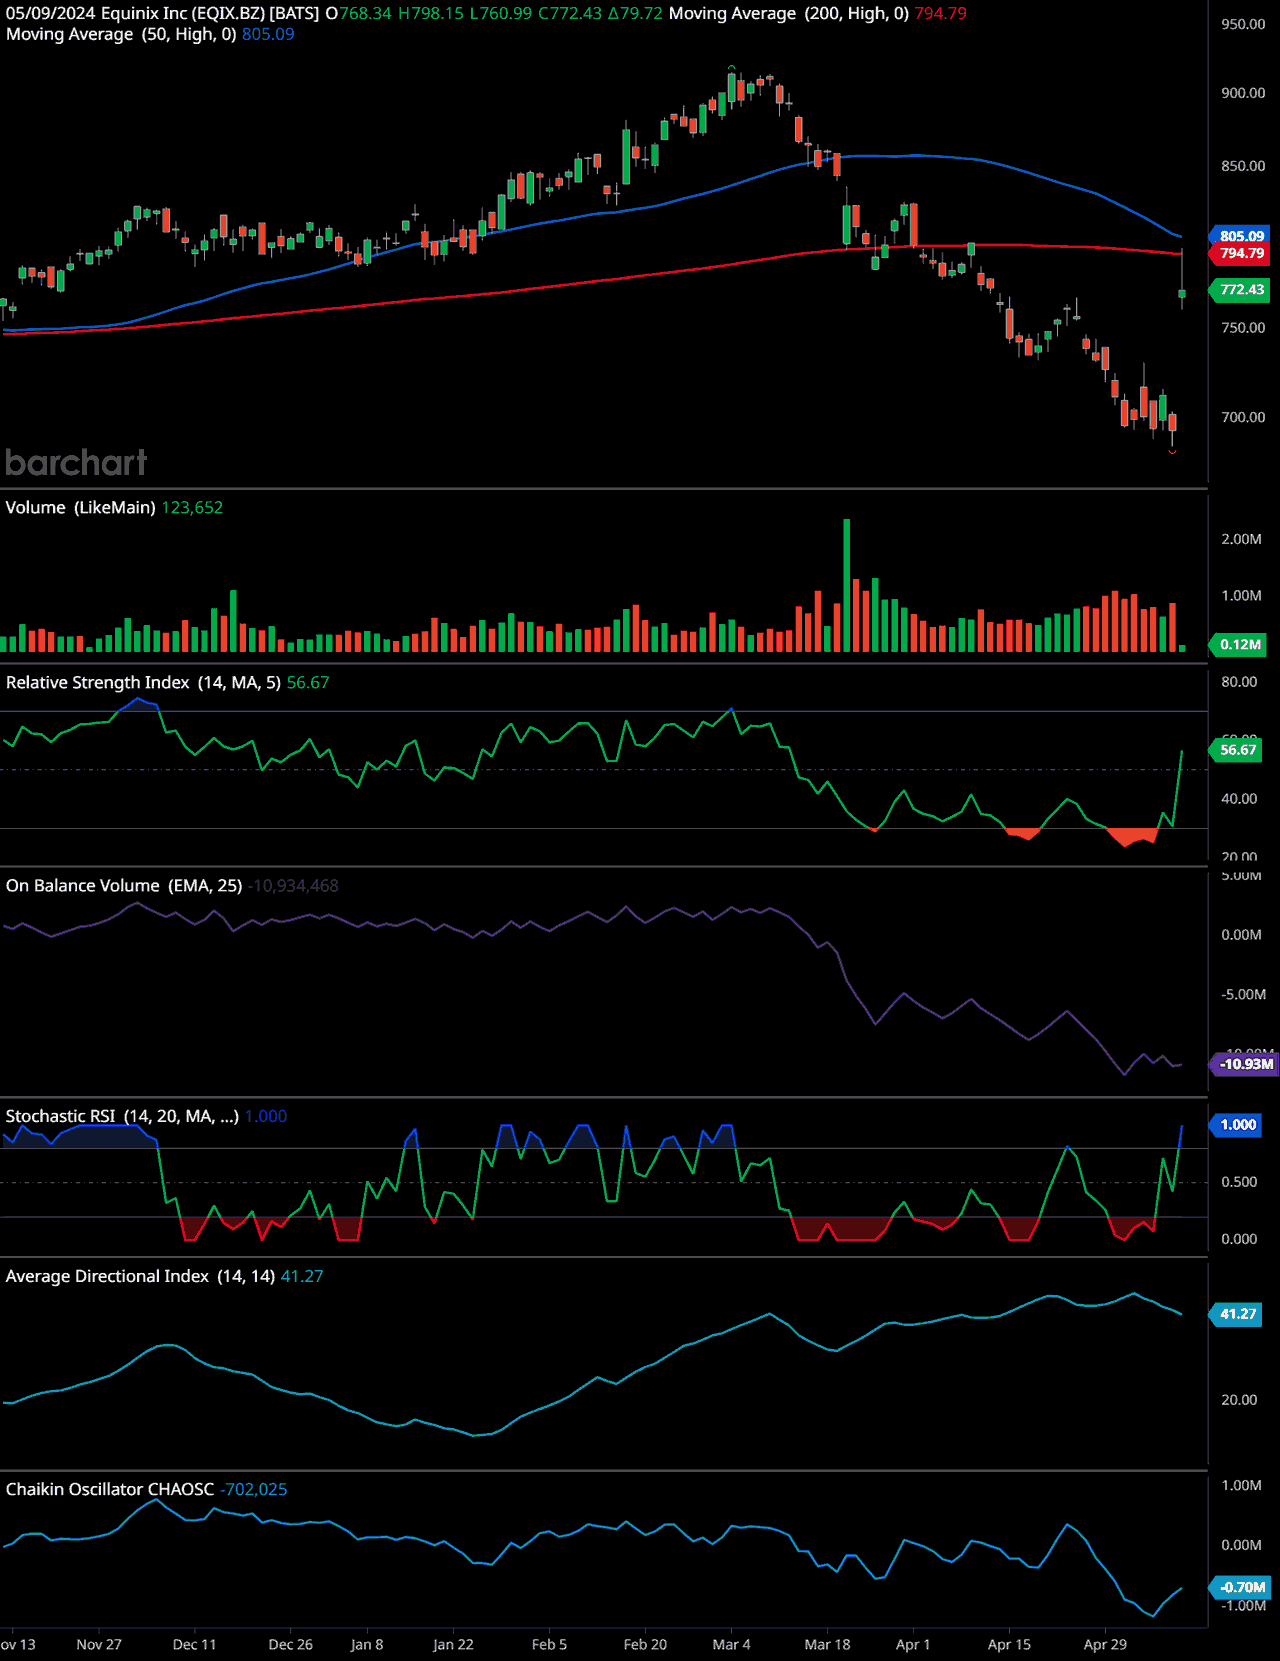Image resolution: width=1280 pixels, height=1661 pixels.
Task: Click the 0.500 Stochastic RSI axis tick
Action: point(1239,1182)
